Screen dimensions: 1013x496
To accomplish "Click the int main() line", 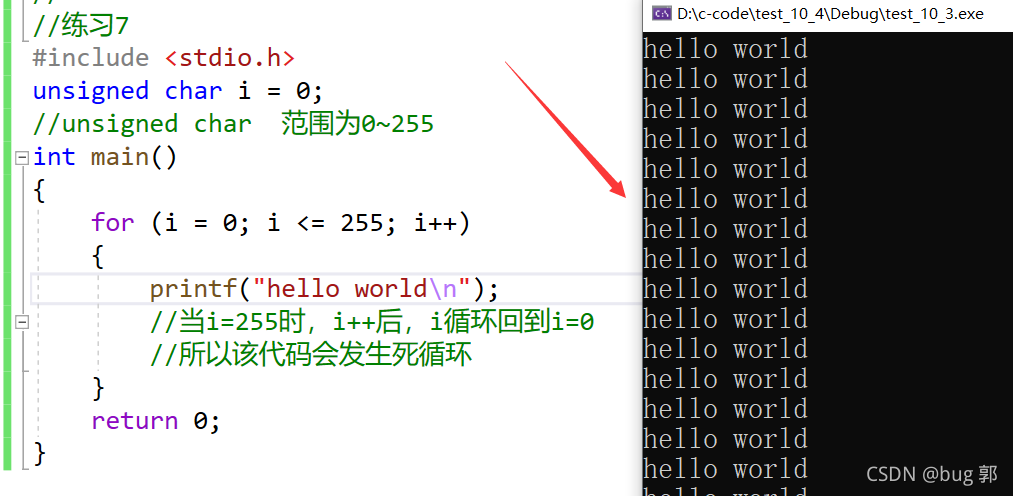I will click(105, 157).
